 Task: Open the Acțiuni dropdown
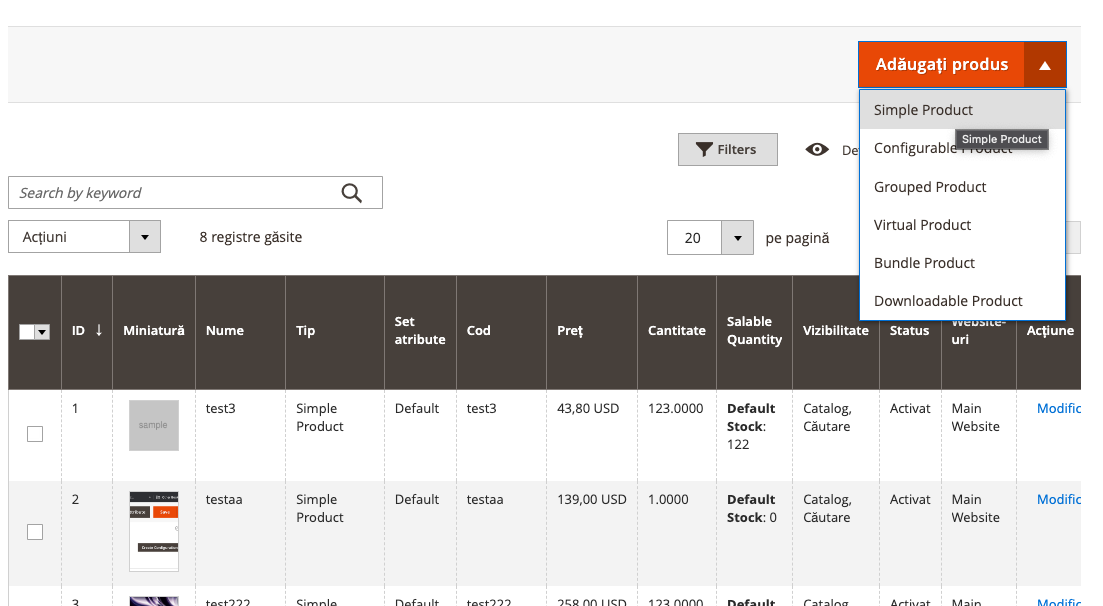coord(84,237)
